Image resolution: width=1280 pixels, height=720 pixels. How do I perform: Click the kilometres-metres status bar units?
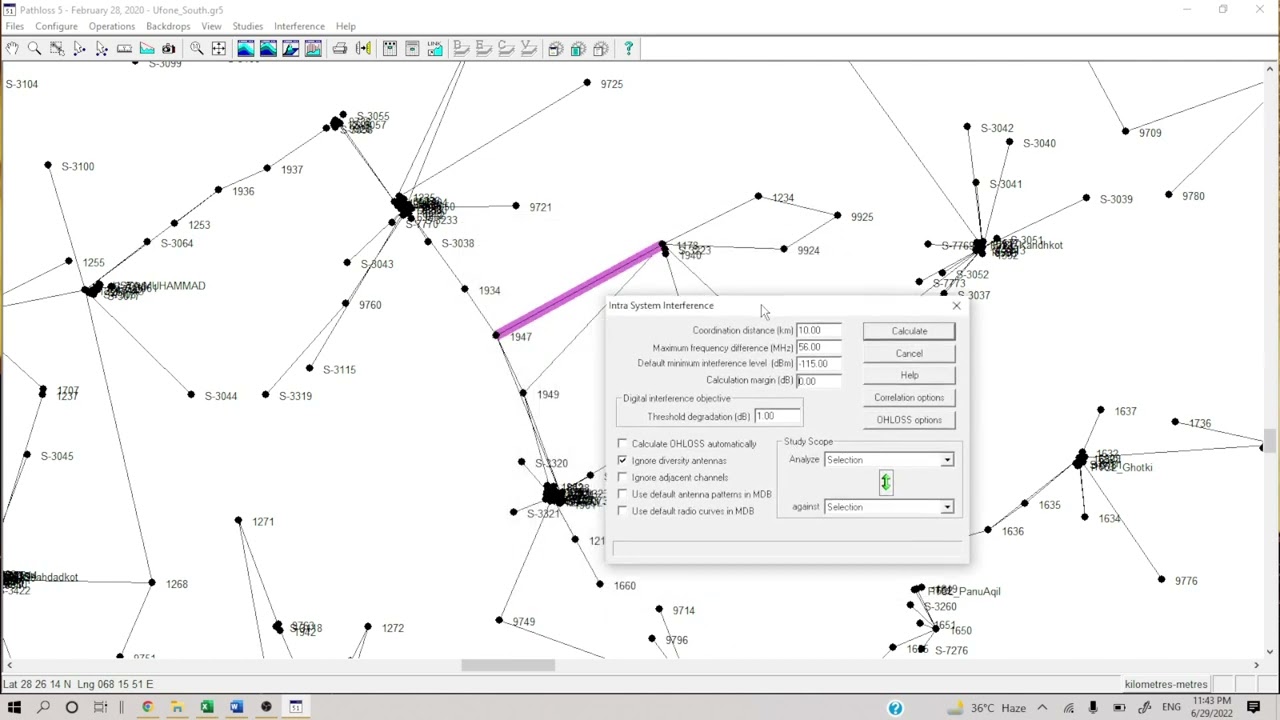click(x=1165, y=684)
